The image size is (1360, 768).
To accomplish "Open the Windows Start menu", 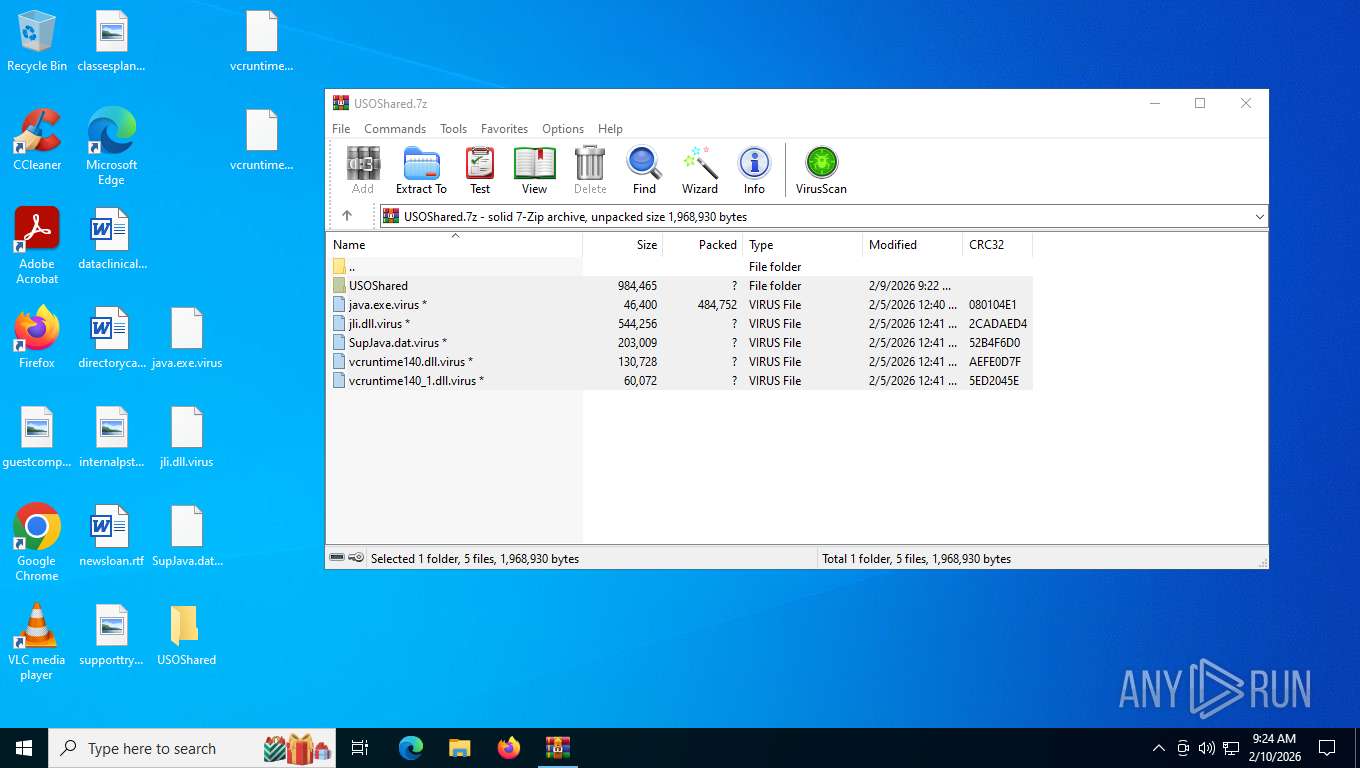I will pos(24,748).
